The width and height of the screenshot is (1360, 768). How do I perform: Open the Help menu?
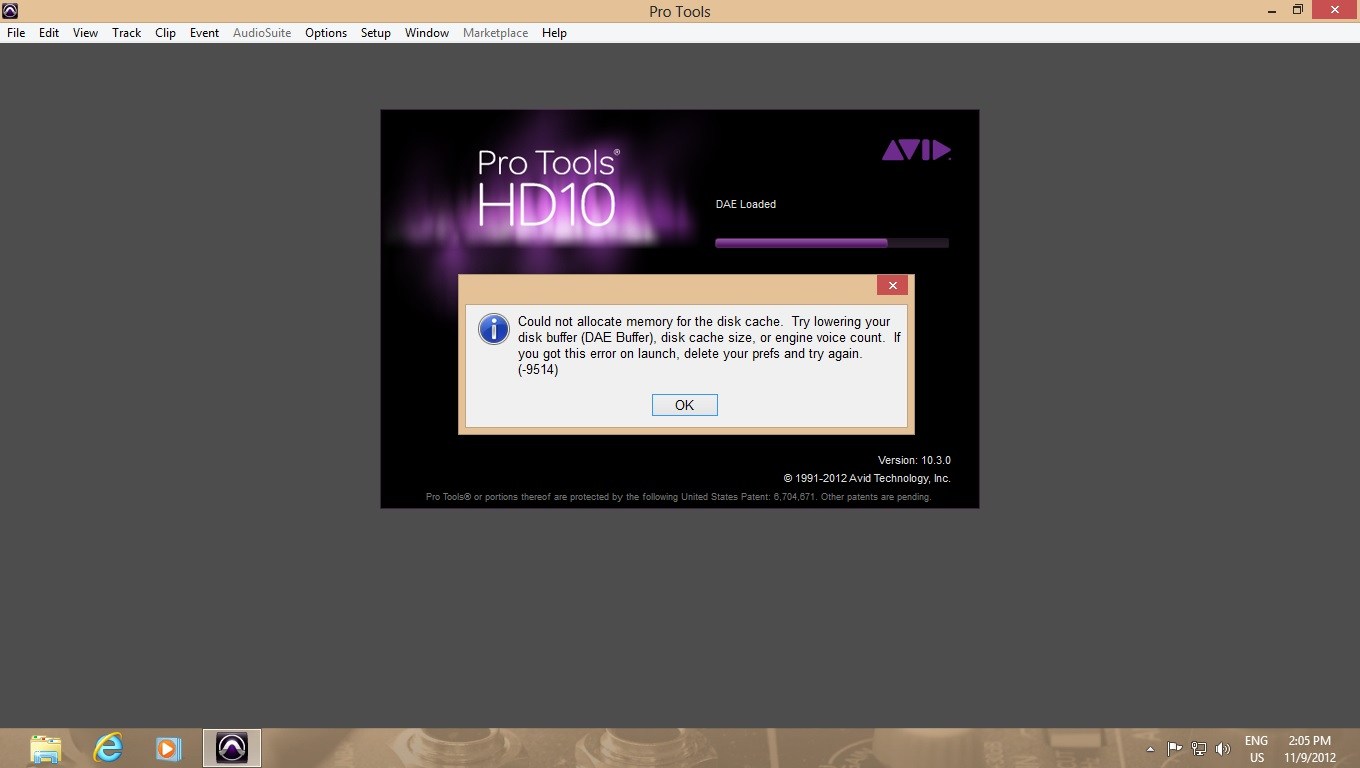[x=554, y=33]
